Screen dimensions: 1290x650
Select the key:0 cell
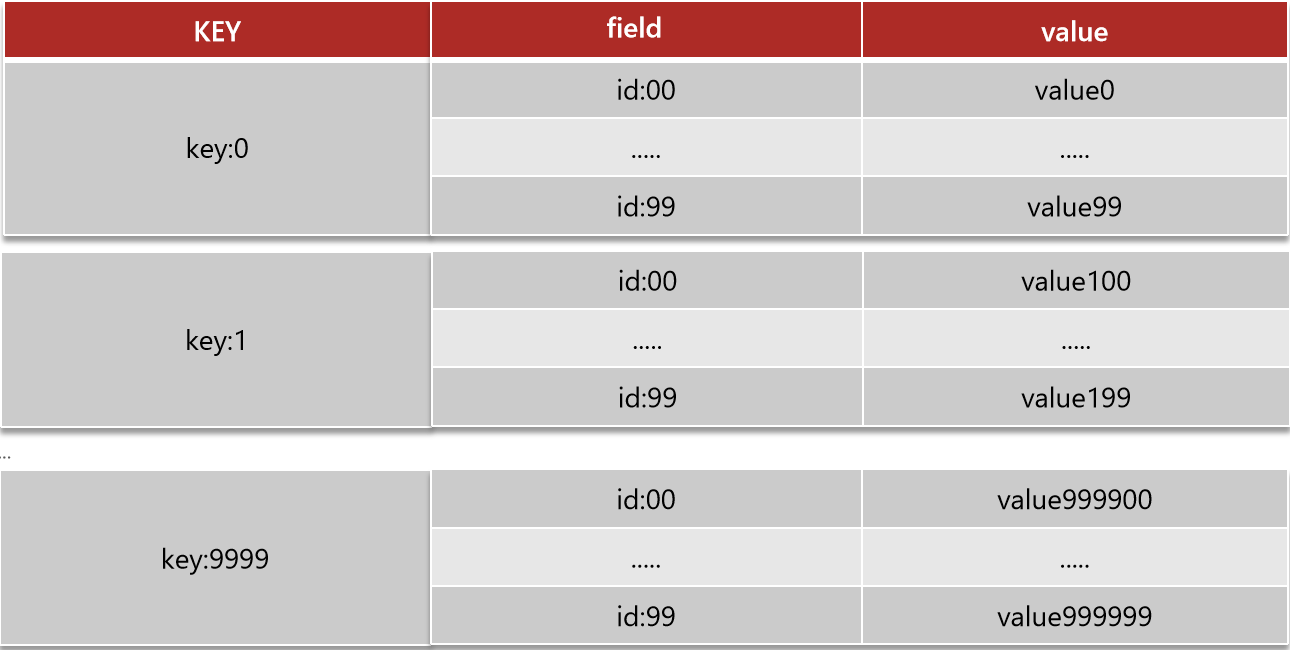point(217,149)
